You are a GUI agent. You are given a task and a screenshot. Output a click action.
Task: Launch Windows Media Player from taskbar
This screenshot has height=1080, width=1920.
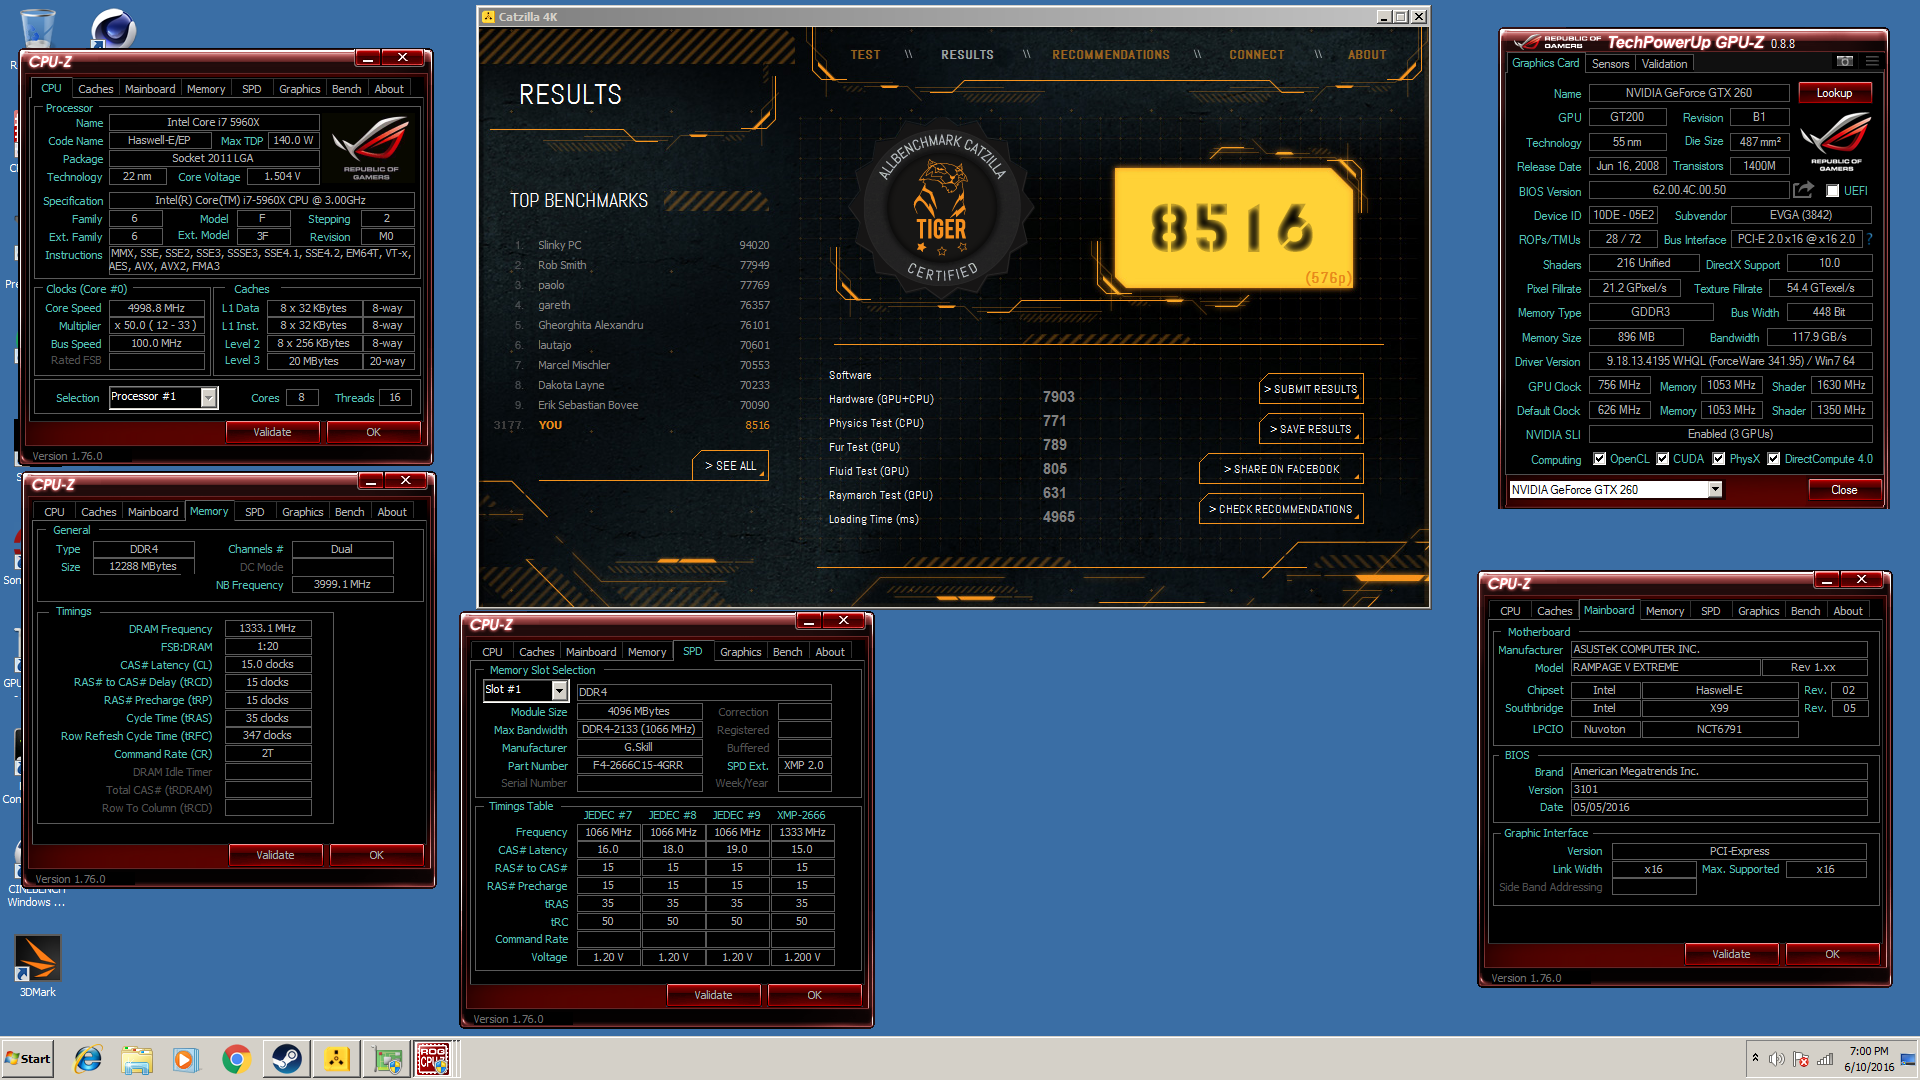click(x=185, y=1059)
